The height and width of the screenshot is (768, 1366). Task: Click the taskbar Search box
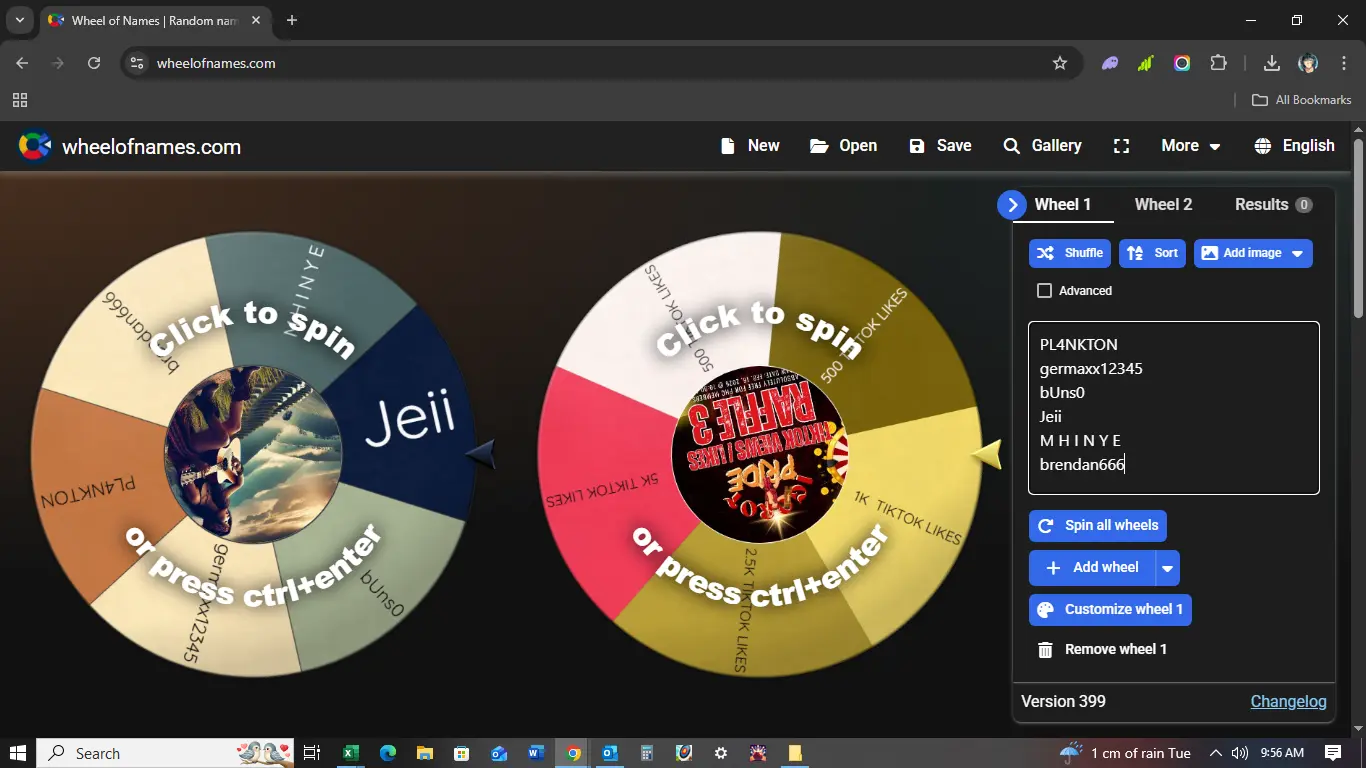(166, 753)
